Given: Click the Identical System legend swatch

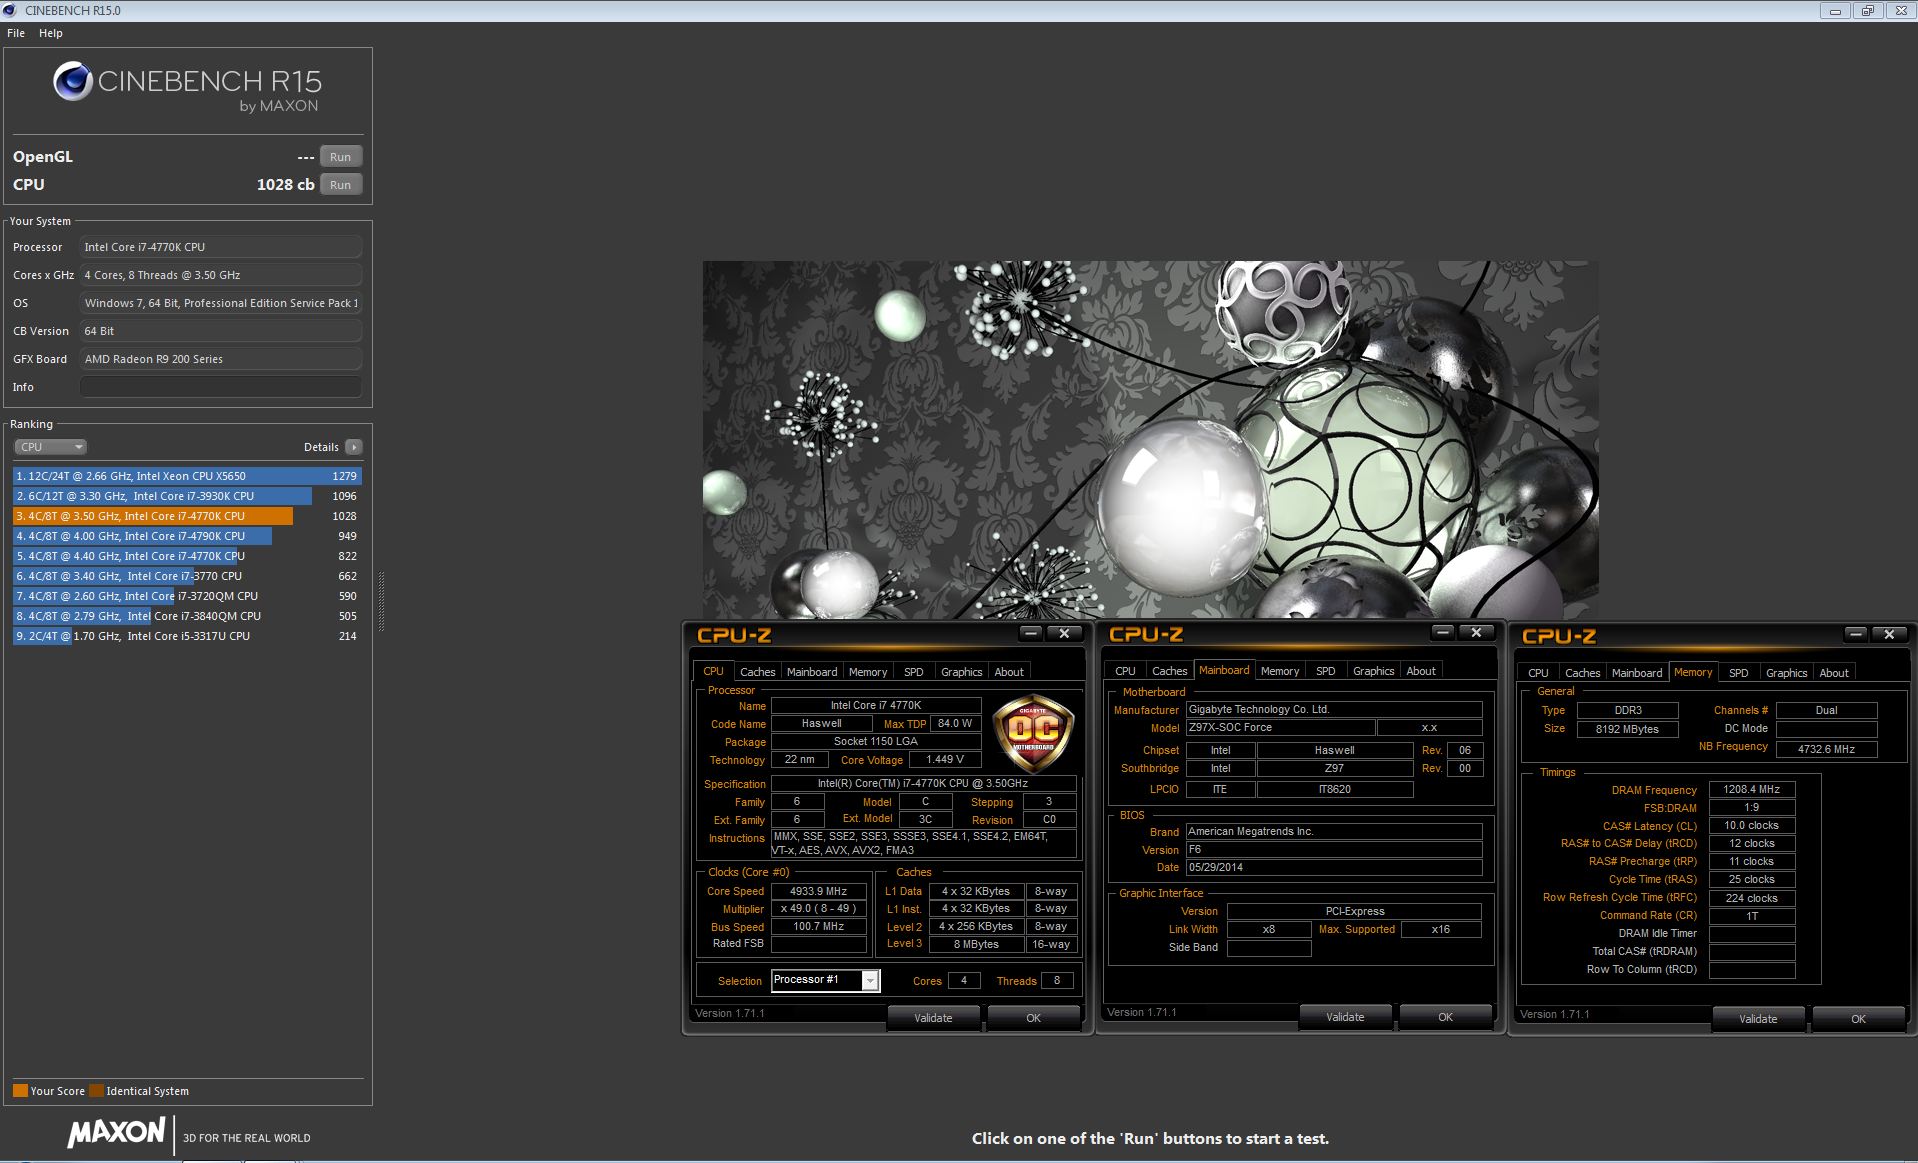Looking at the screenshot, I should coord(96,1091).
